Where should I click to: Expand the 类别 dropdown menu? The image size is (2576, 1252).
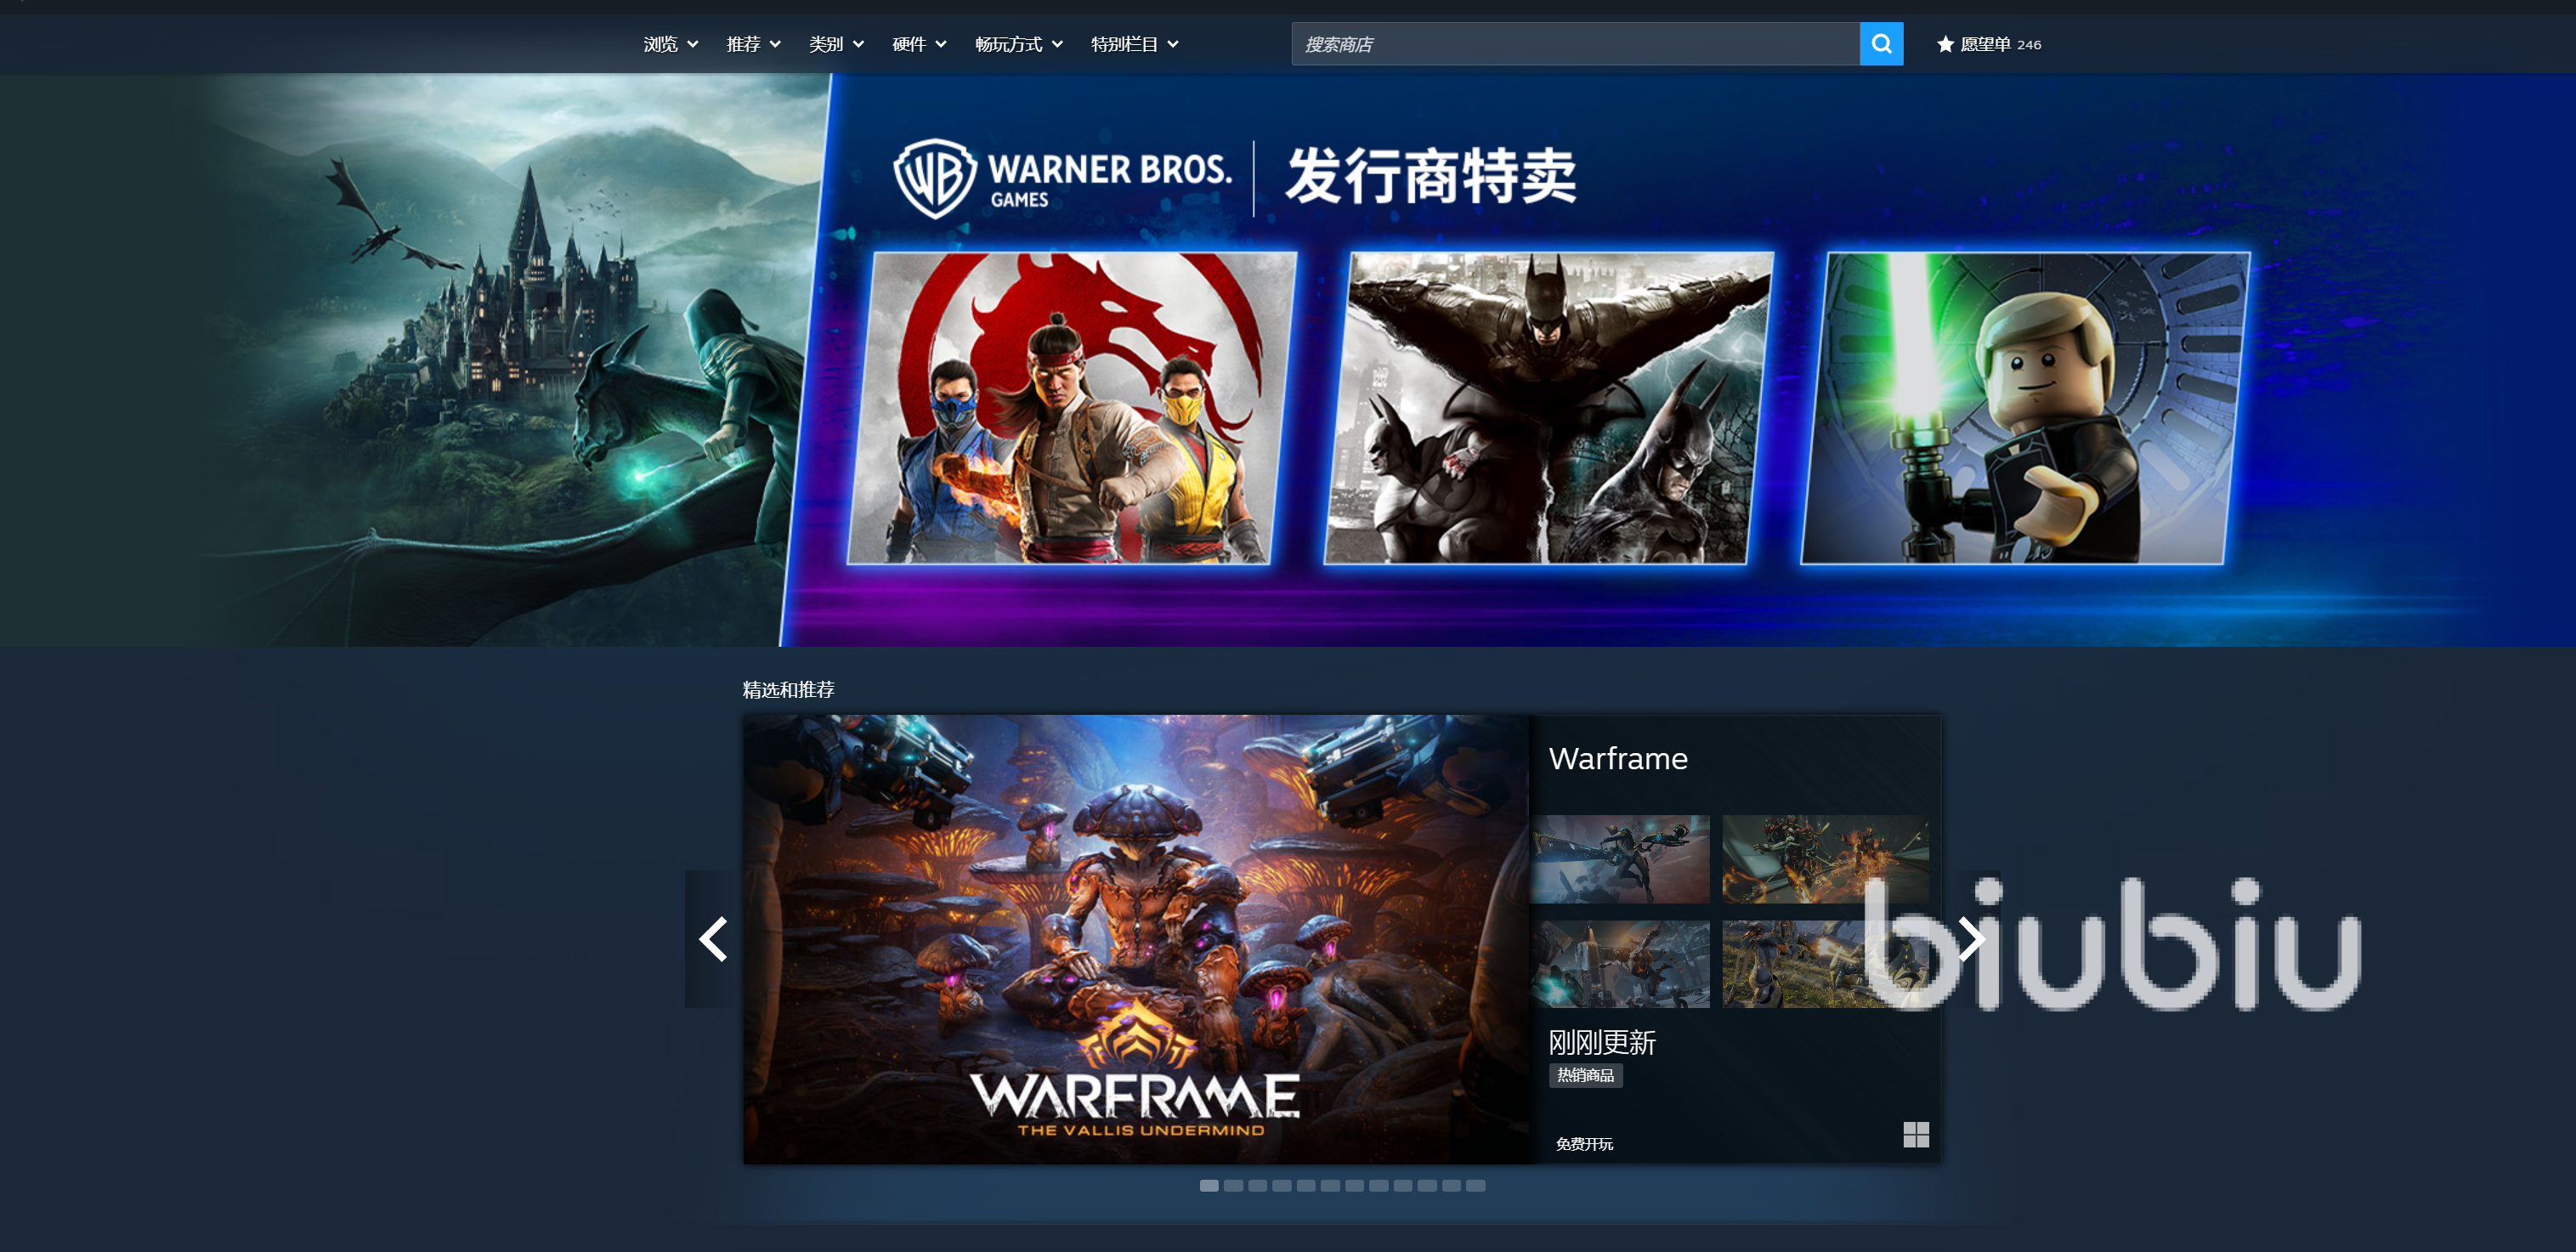(836, 44)
